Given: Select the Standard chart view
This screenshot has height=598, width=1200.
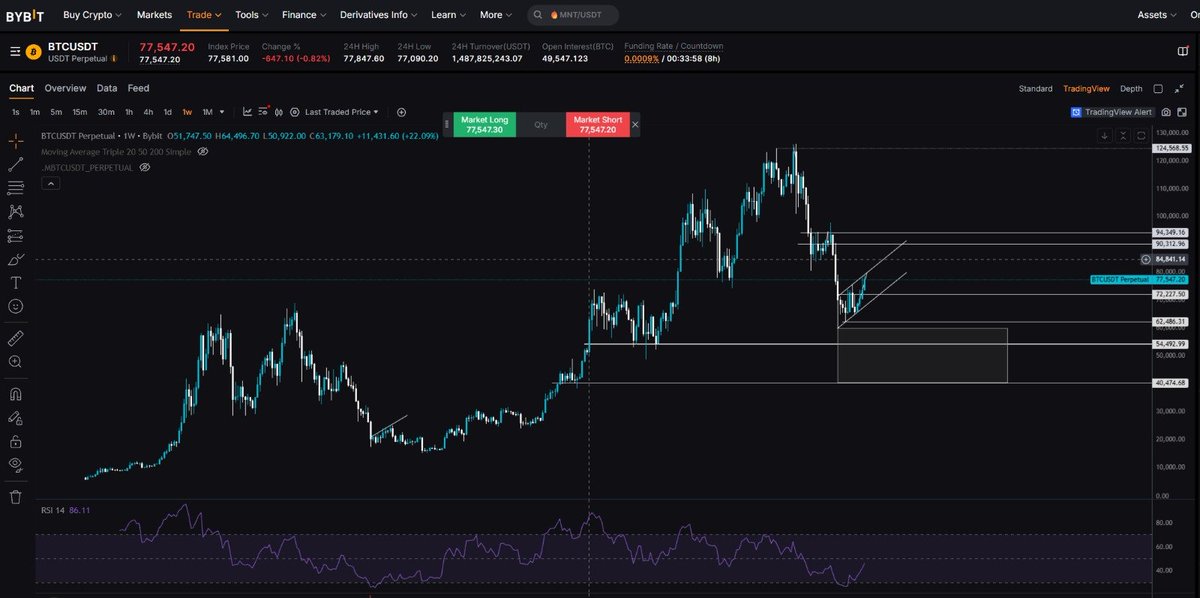Looking at the screenshot, I should (x=1036, y=89).
